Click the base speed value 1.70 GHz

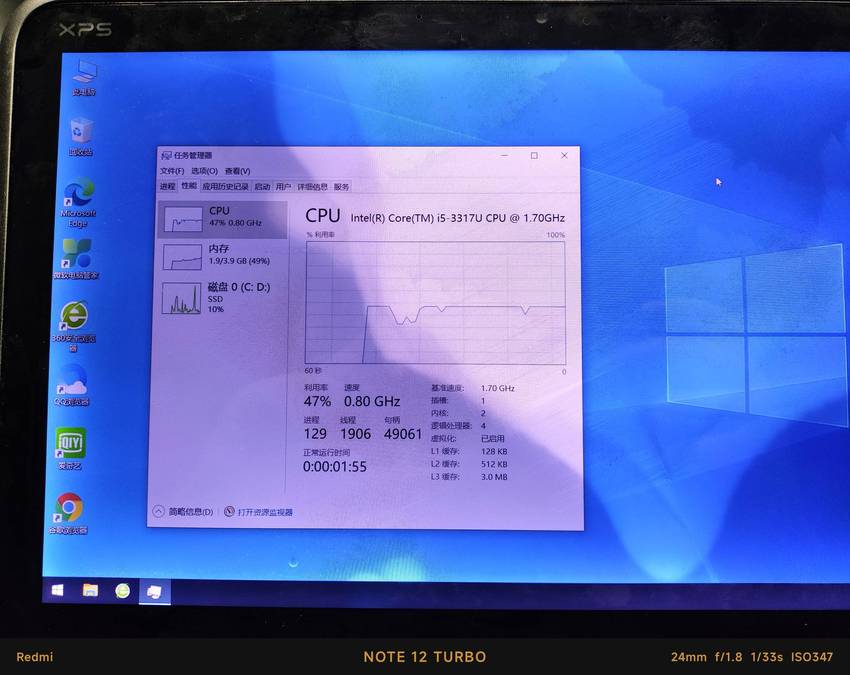pos(498,388)
